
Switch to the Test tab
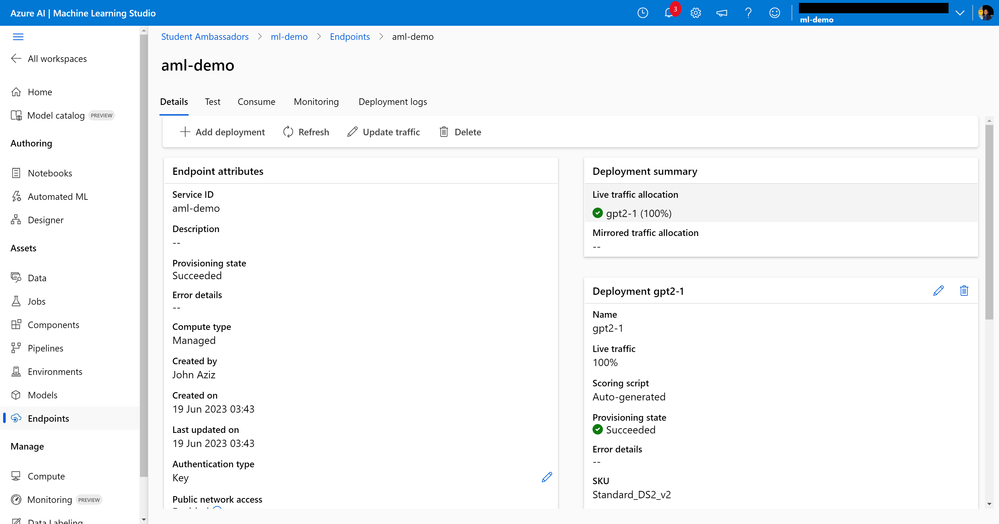tap(212, 101)
